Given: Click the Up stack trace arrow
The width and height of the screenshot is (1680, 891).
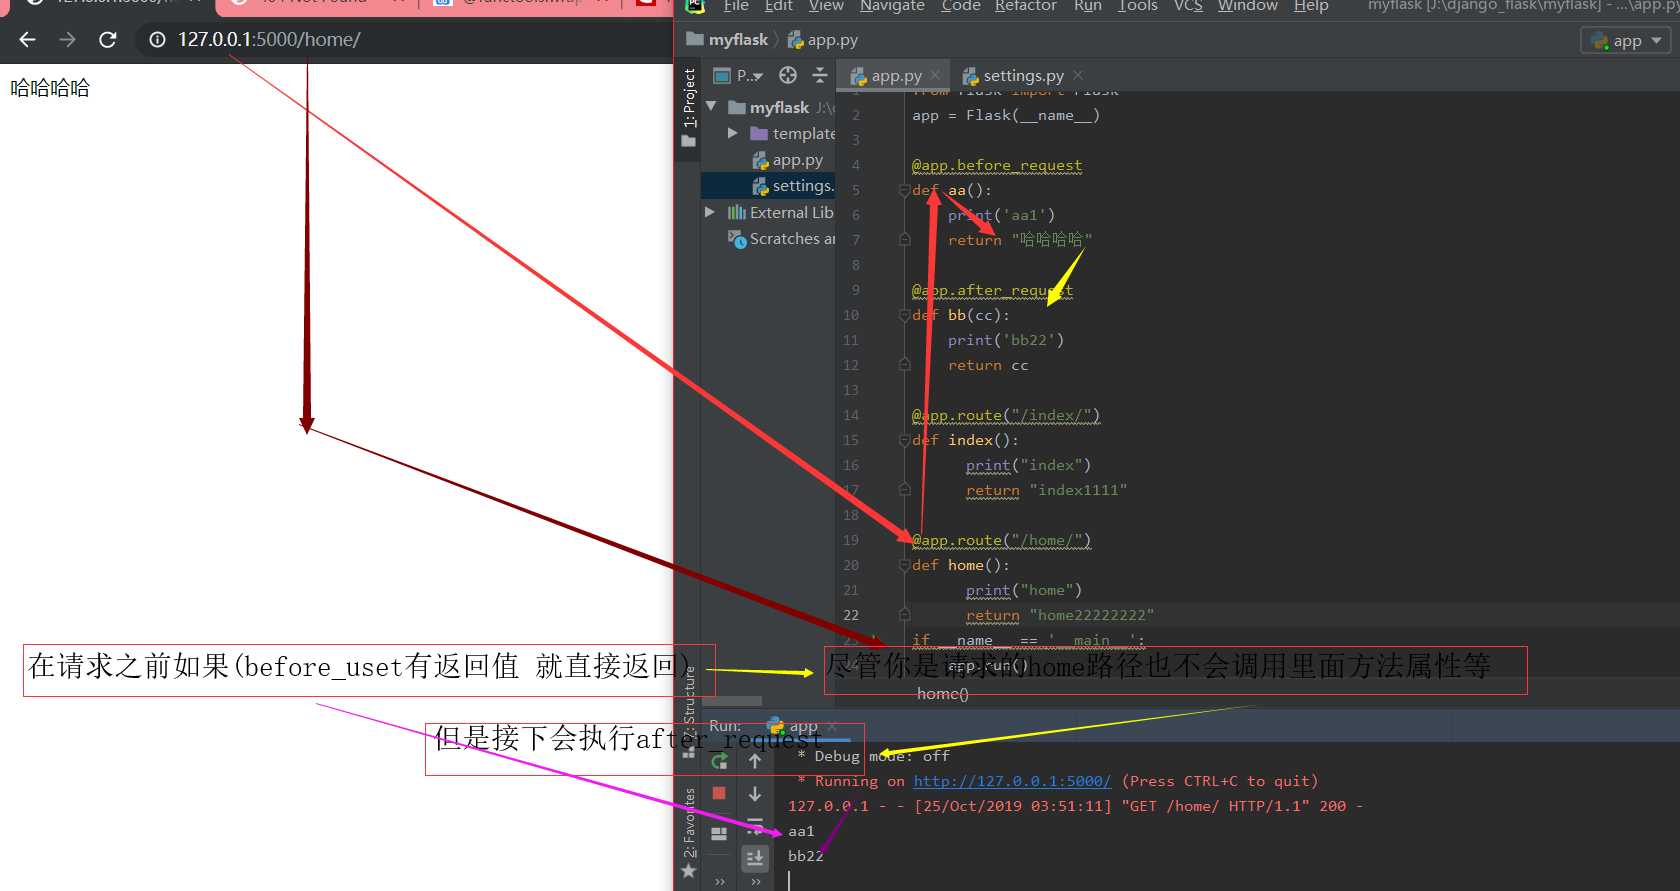Looking at the screenshot, I should [755, 761].
